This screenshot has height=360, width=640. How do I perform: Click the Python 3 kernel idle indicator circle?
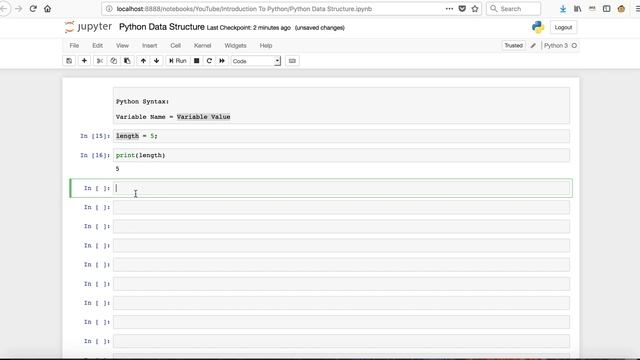[574, 46]
